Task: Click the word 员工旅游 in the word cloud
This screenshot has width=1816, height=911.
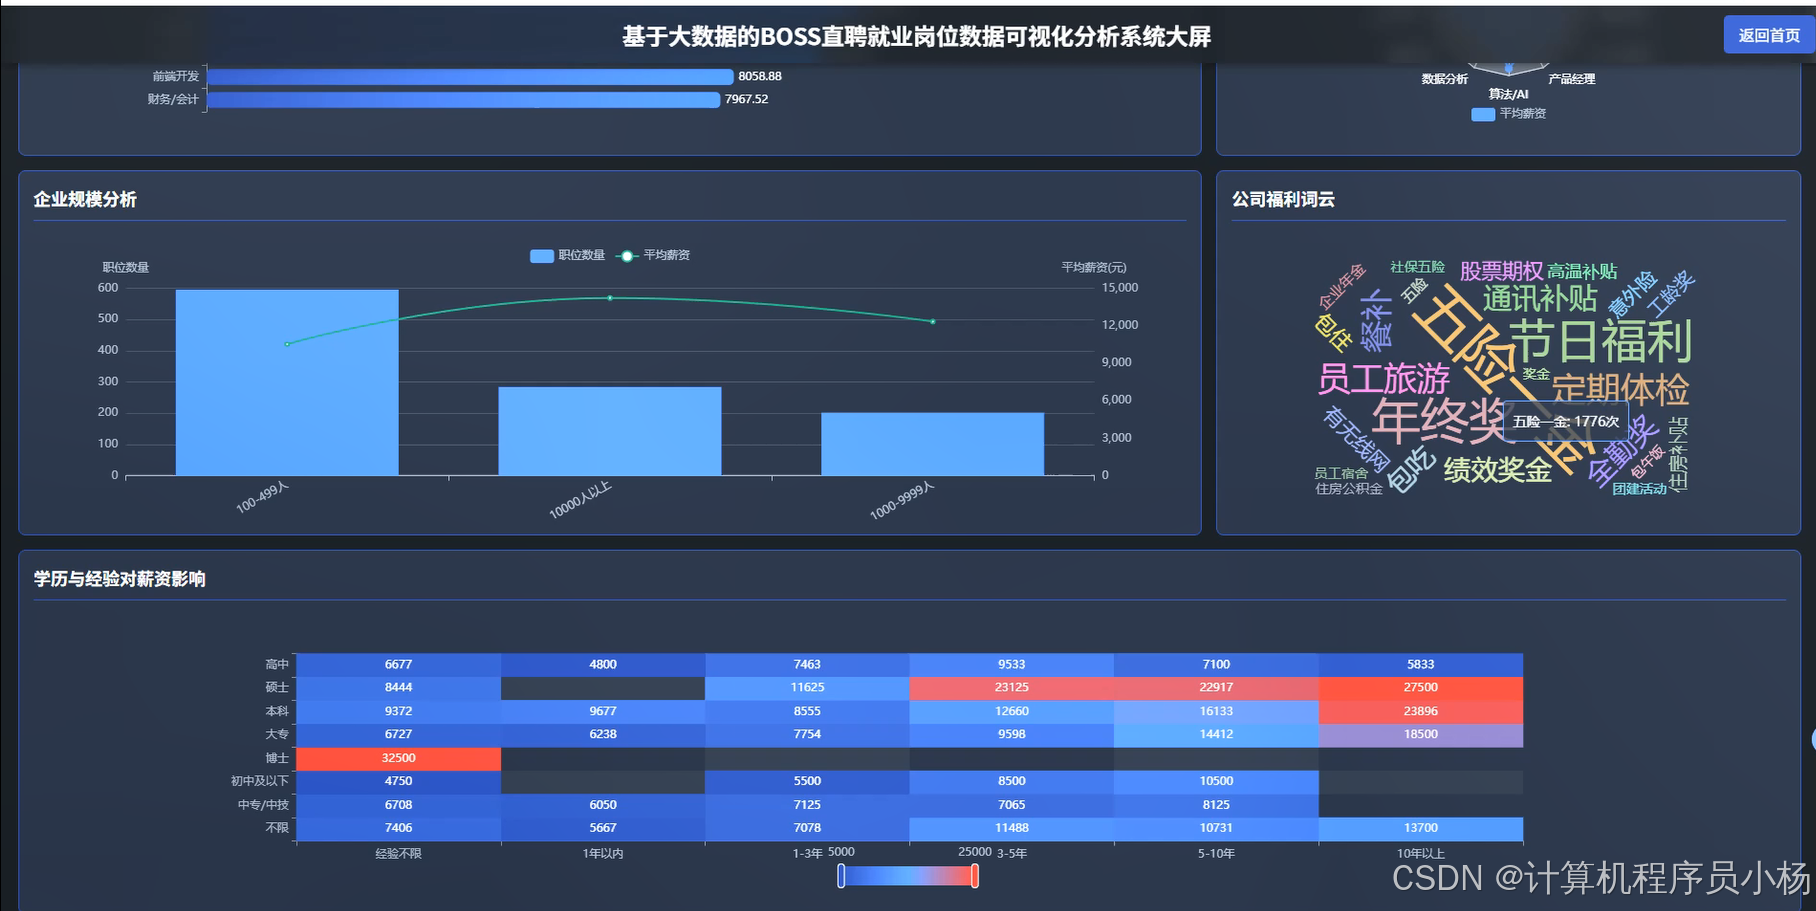Action: [1384, 379]
